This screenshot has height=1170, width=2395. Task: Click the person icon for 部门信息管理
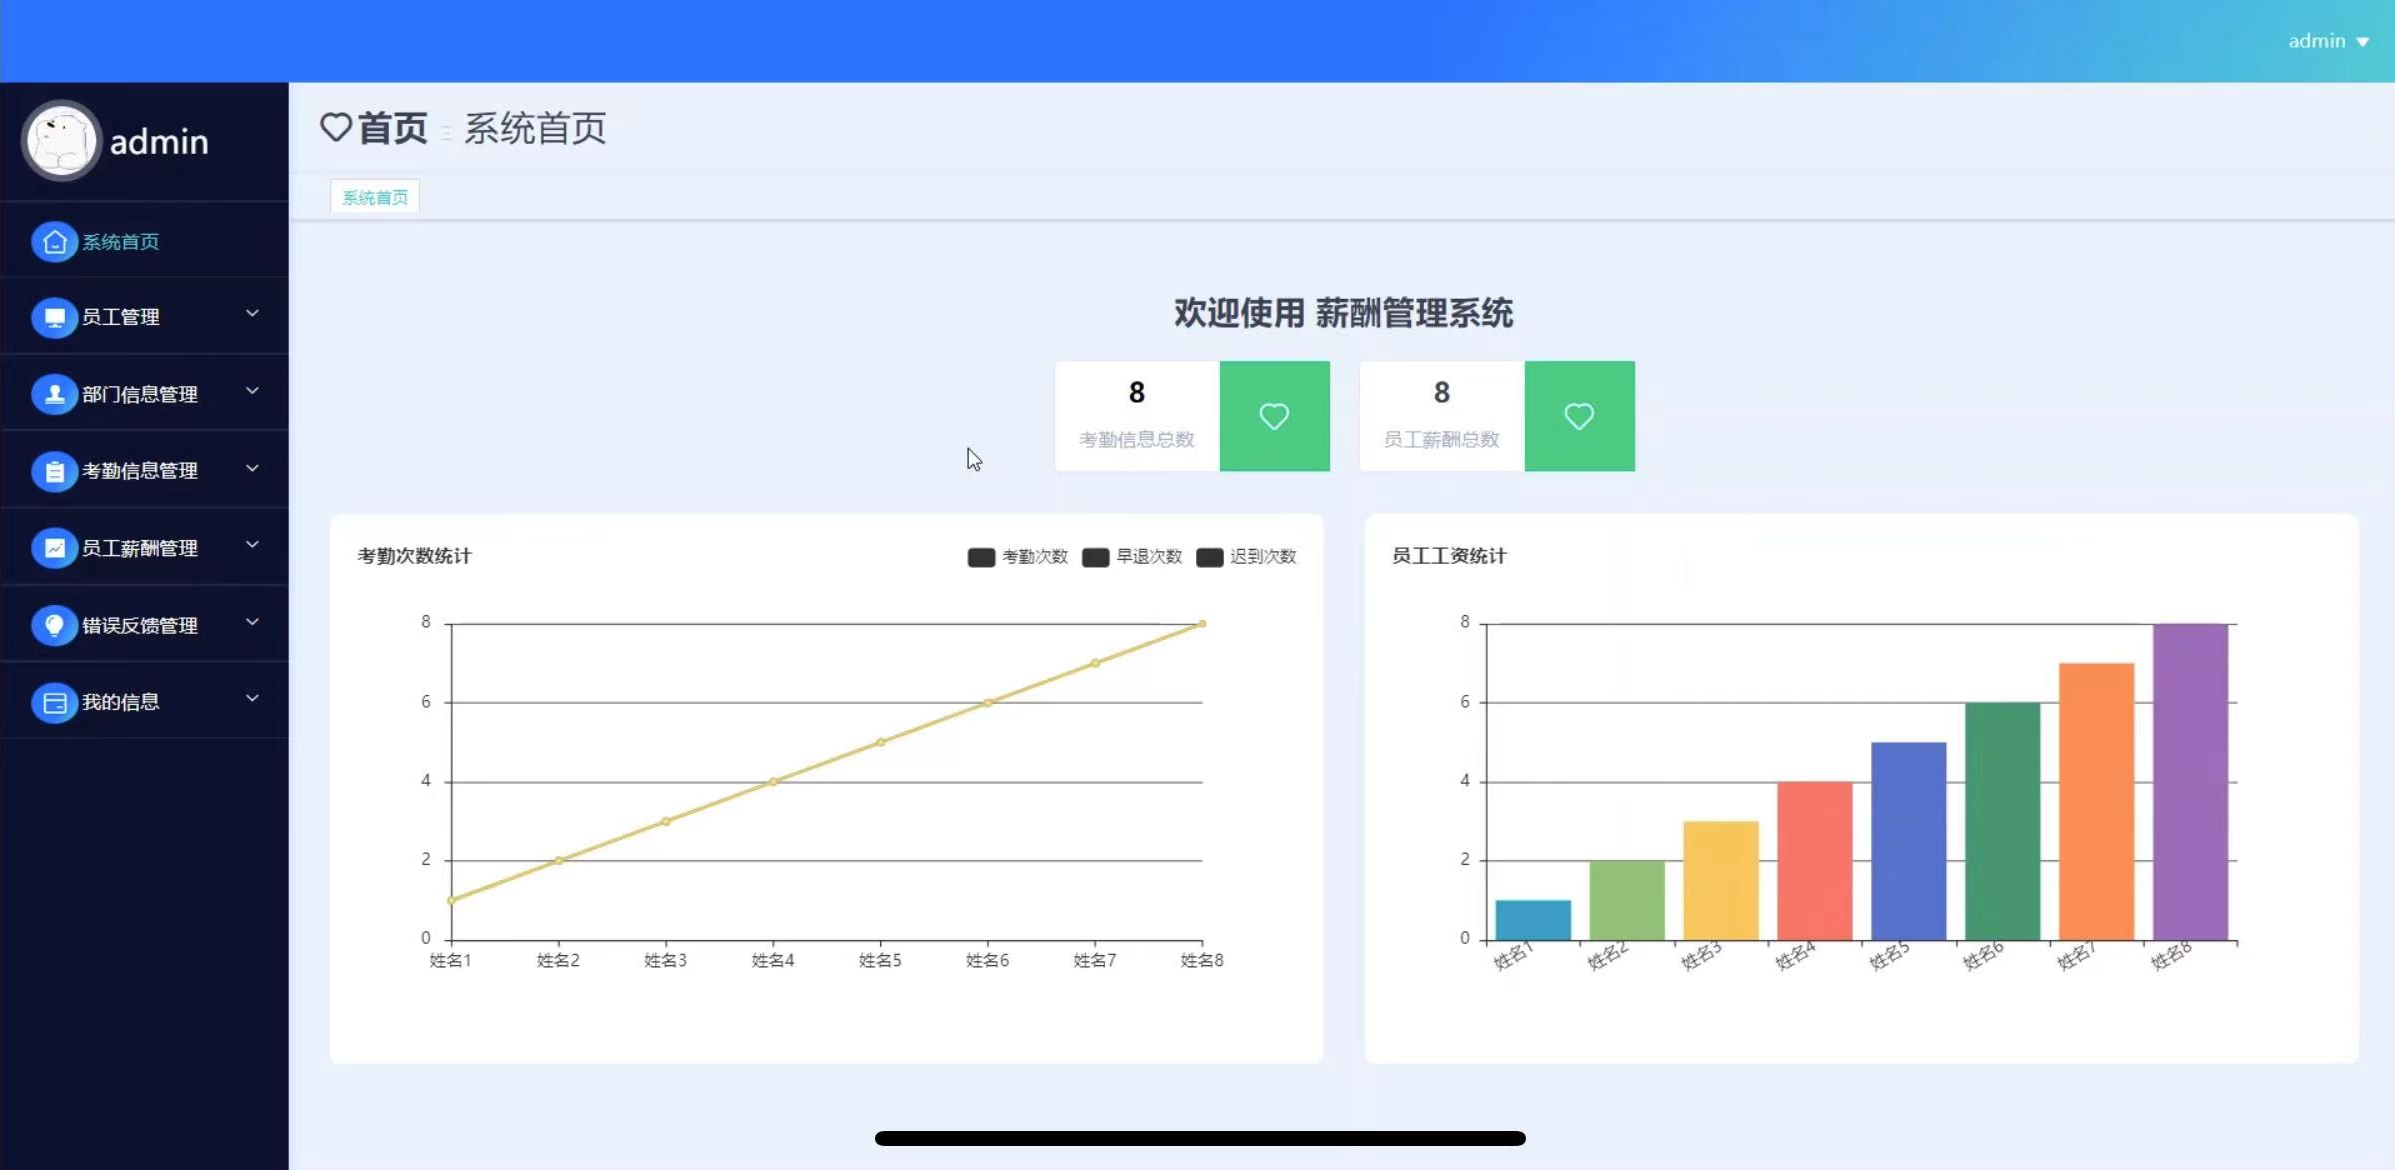tap(54, 394)
